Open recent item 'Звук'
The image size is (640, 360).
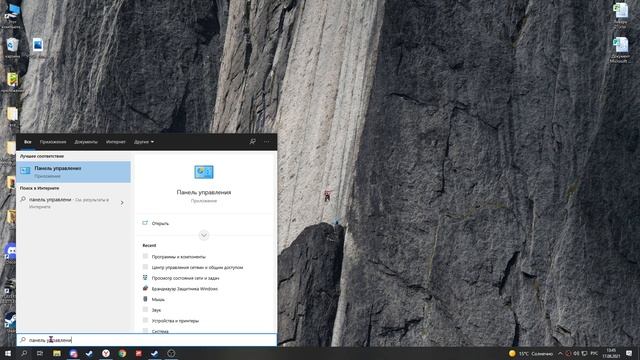[x=156, y=310]
